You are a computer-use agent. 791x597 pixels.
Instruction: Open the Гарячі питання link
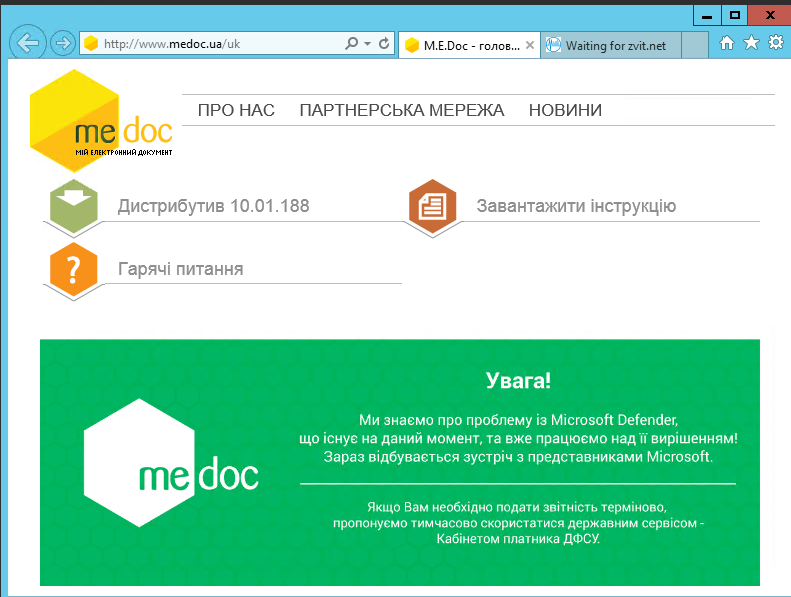pyautogui.click(x=181, y=269)
